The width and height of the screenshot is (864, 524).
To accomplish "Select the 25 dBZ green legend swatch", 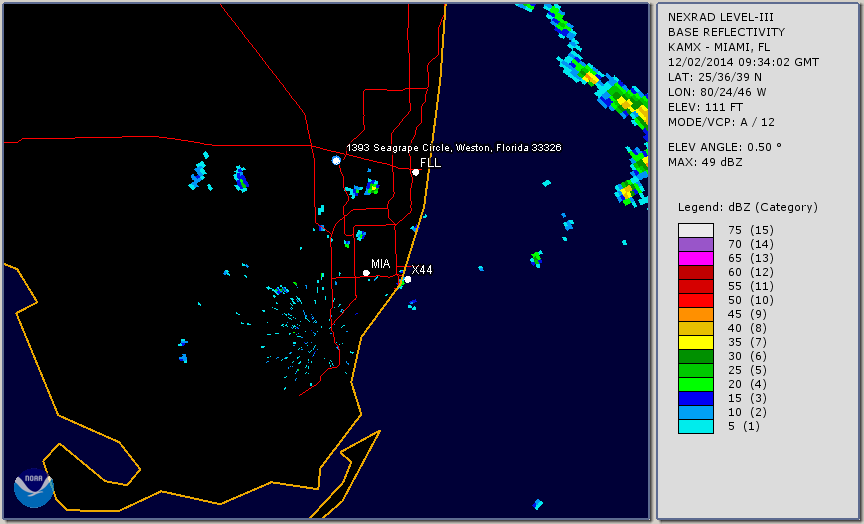I will pyautogui.click(x=696, y=370).
